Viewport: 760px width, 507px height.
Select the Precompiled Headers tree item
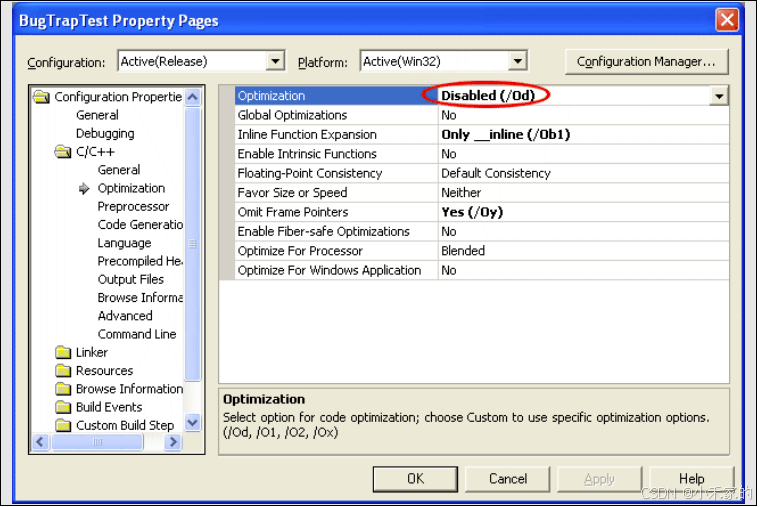[x=141, y=261]
